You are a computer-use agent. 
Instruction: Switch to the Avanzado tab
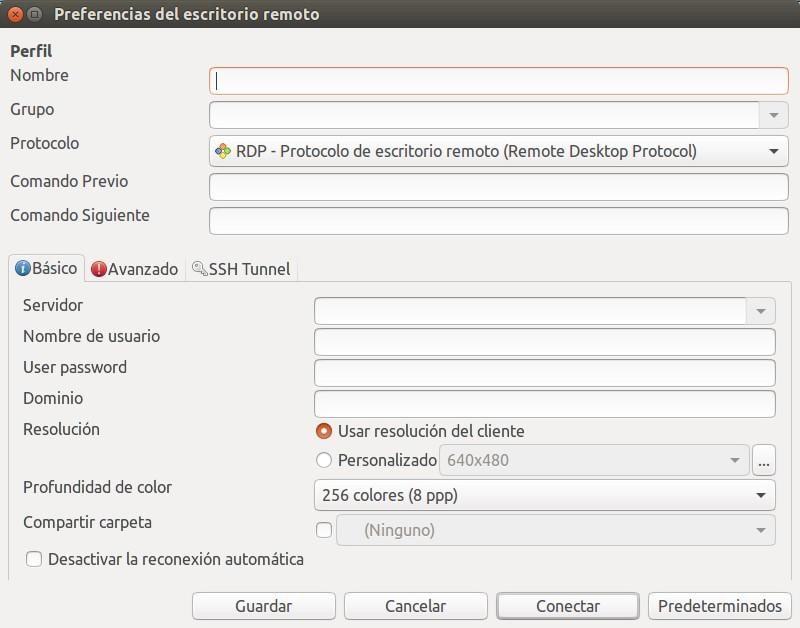[x=135, y=269]
